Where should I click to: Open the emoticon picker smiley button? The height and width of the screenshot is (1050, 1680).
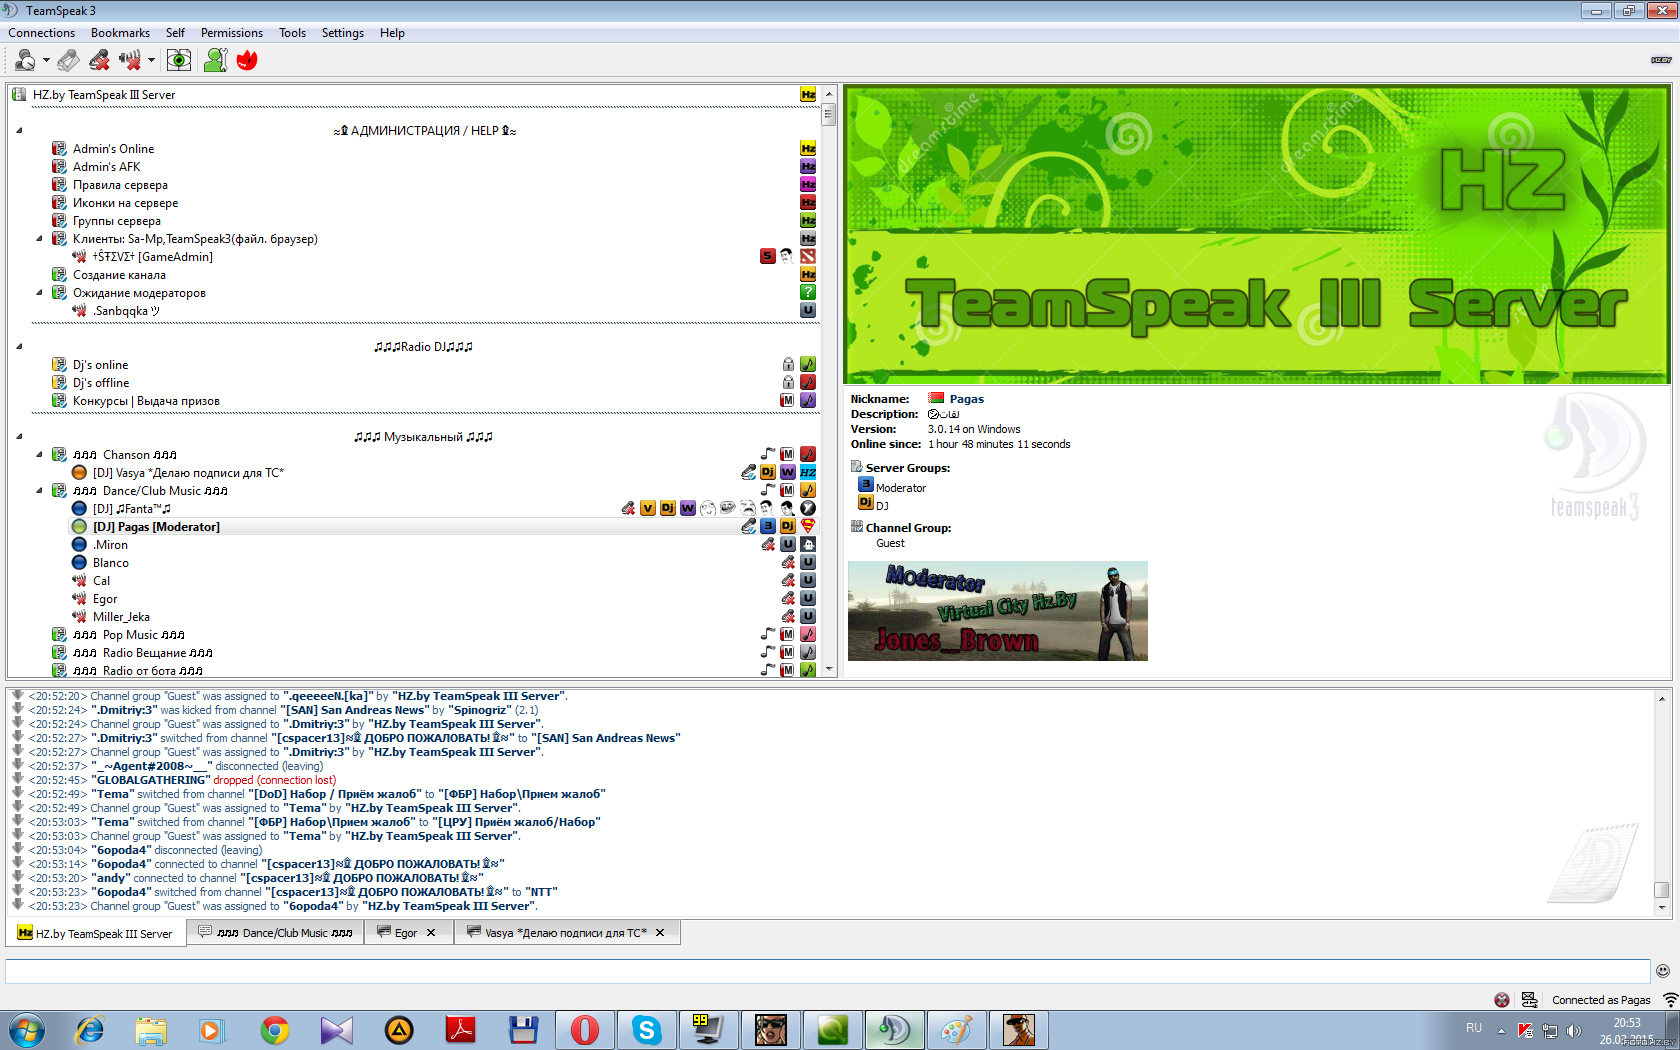coord(1663,971)
